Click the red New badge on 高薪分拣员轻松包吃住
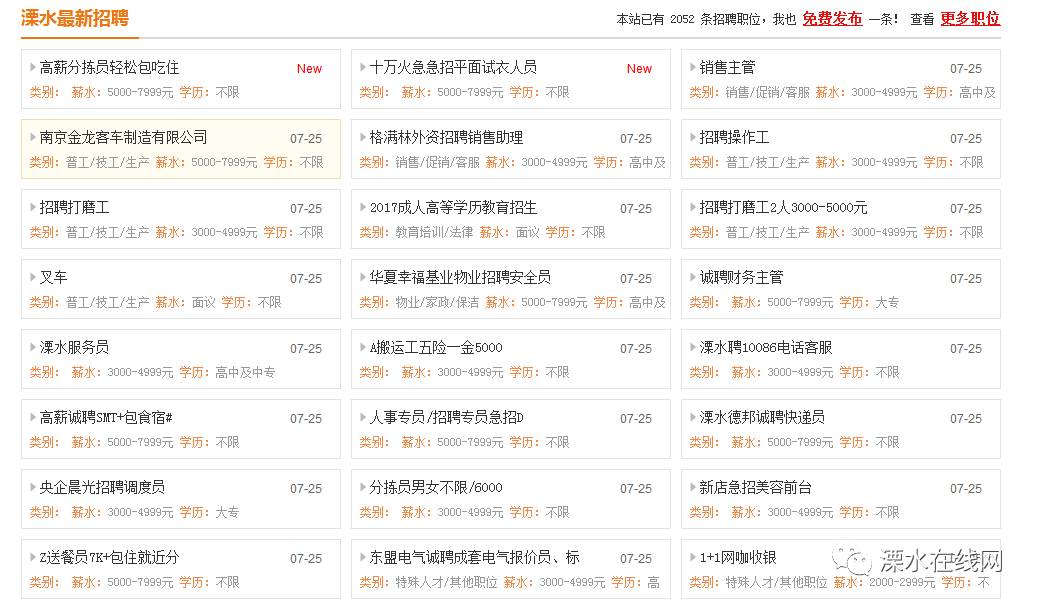Viewport: 1037px width, 606px height. click(x=309, y=68)
